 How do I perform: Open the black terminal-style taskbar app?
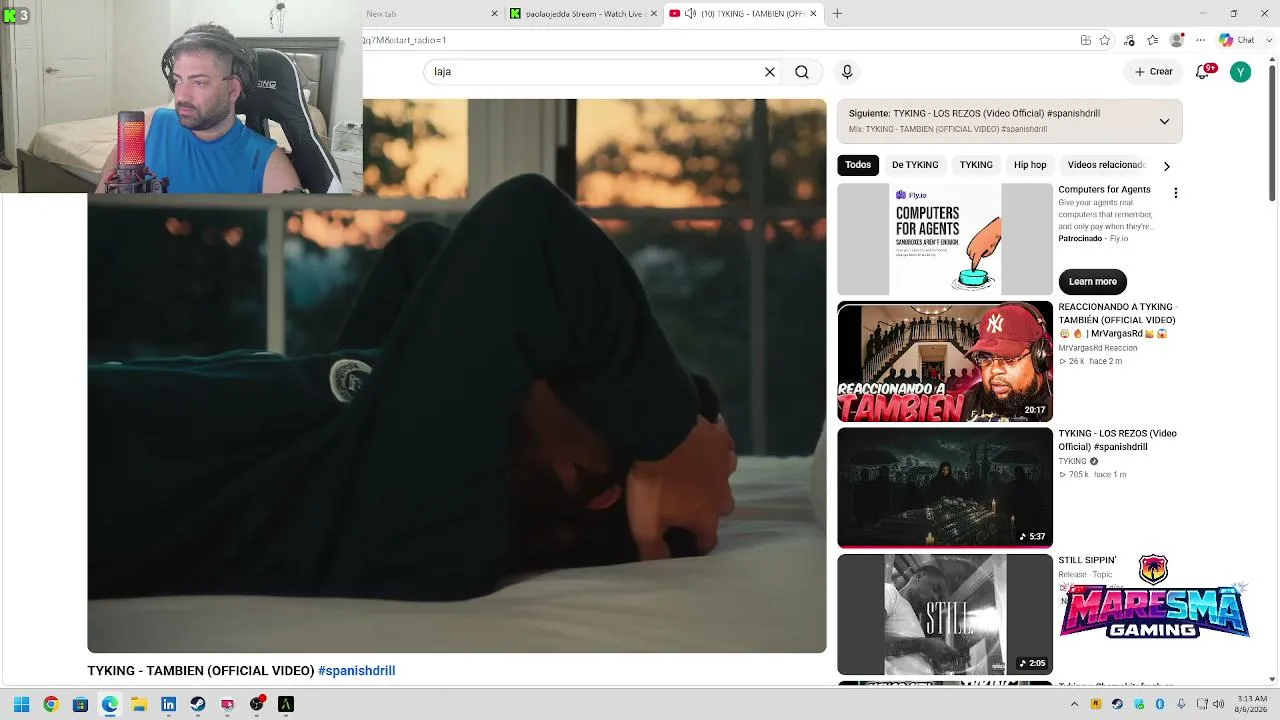point(286,704)
